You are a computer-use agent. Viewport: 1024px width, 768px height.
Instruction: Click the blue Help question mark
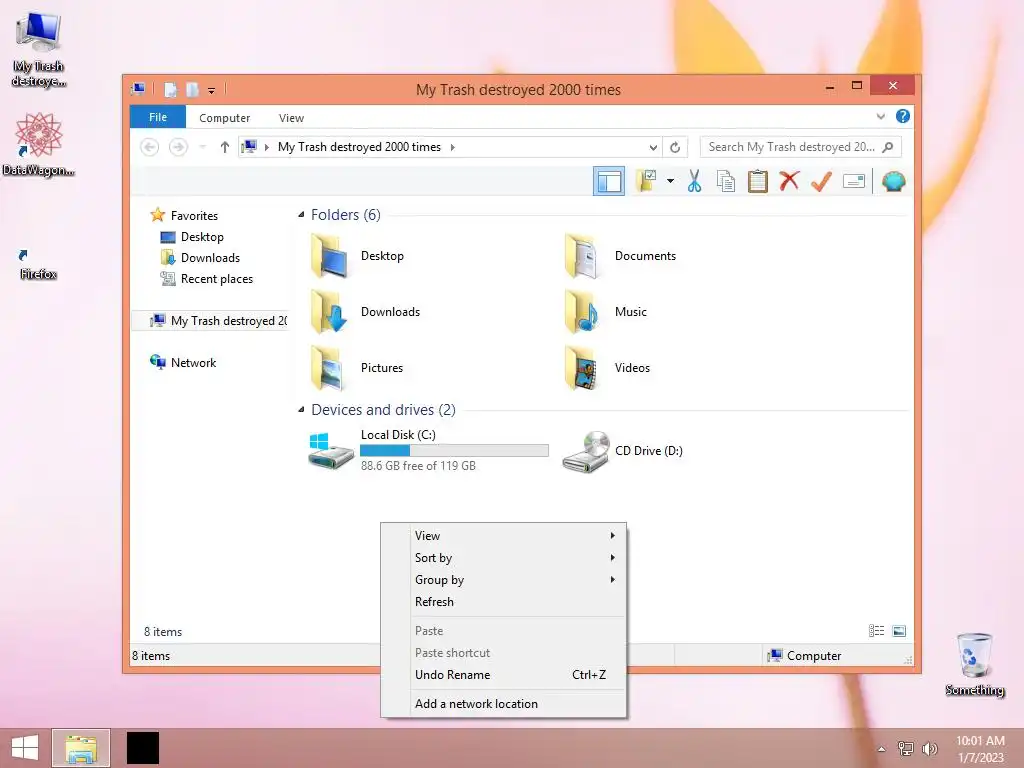[903, 116]
